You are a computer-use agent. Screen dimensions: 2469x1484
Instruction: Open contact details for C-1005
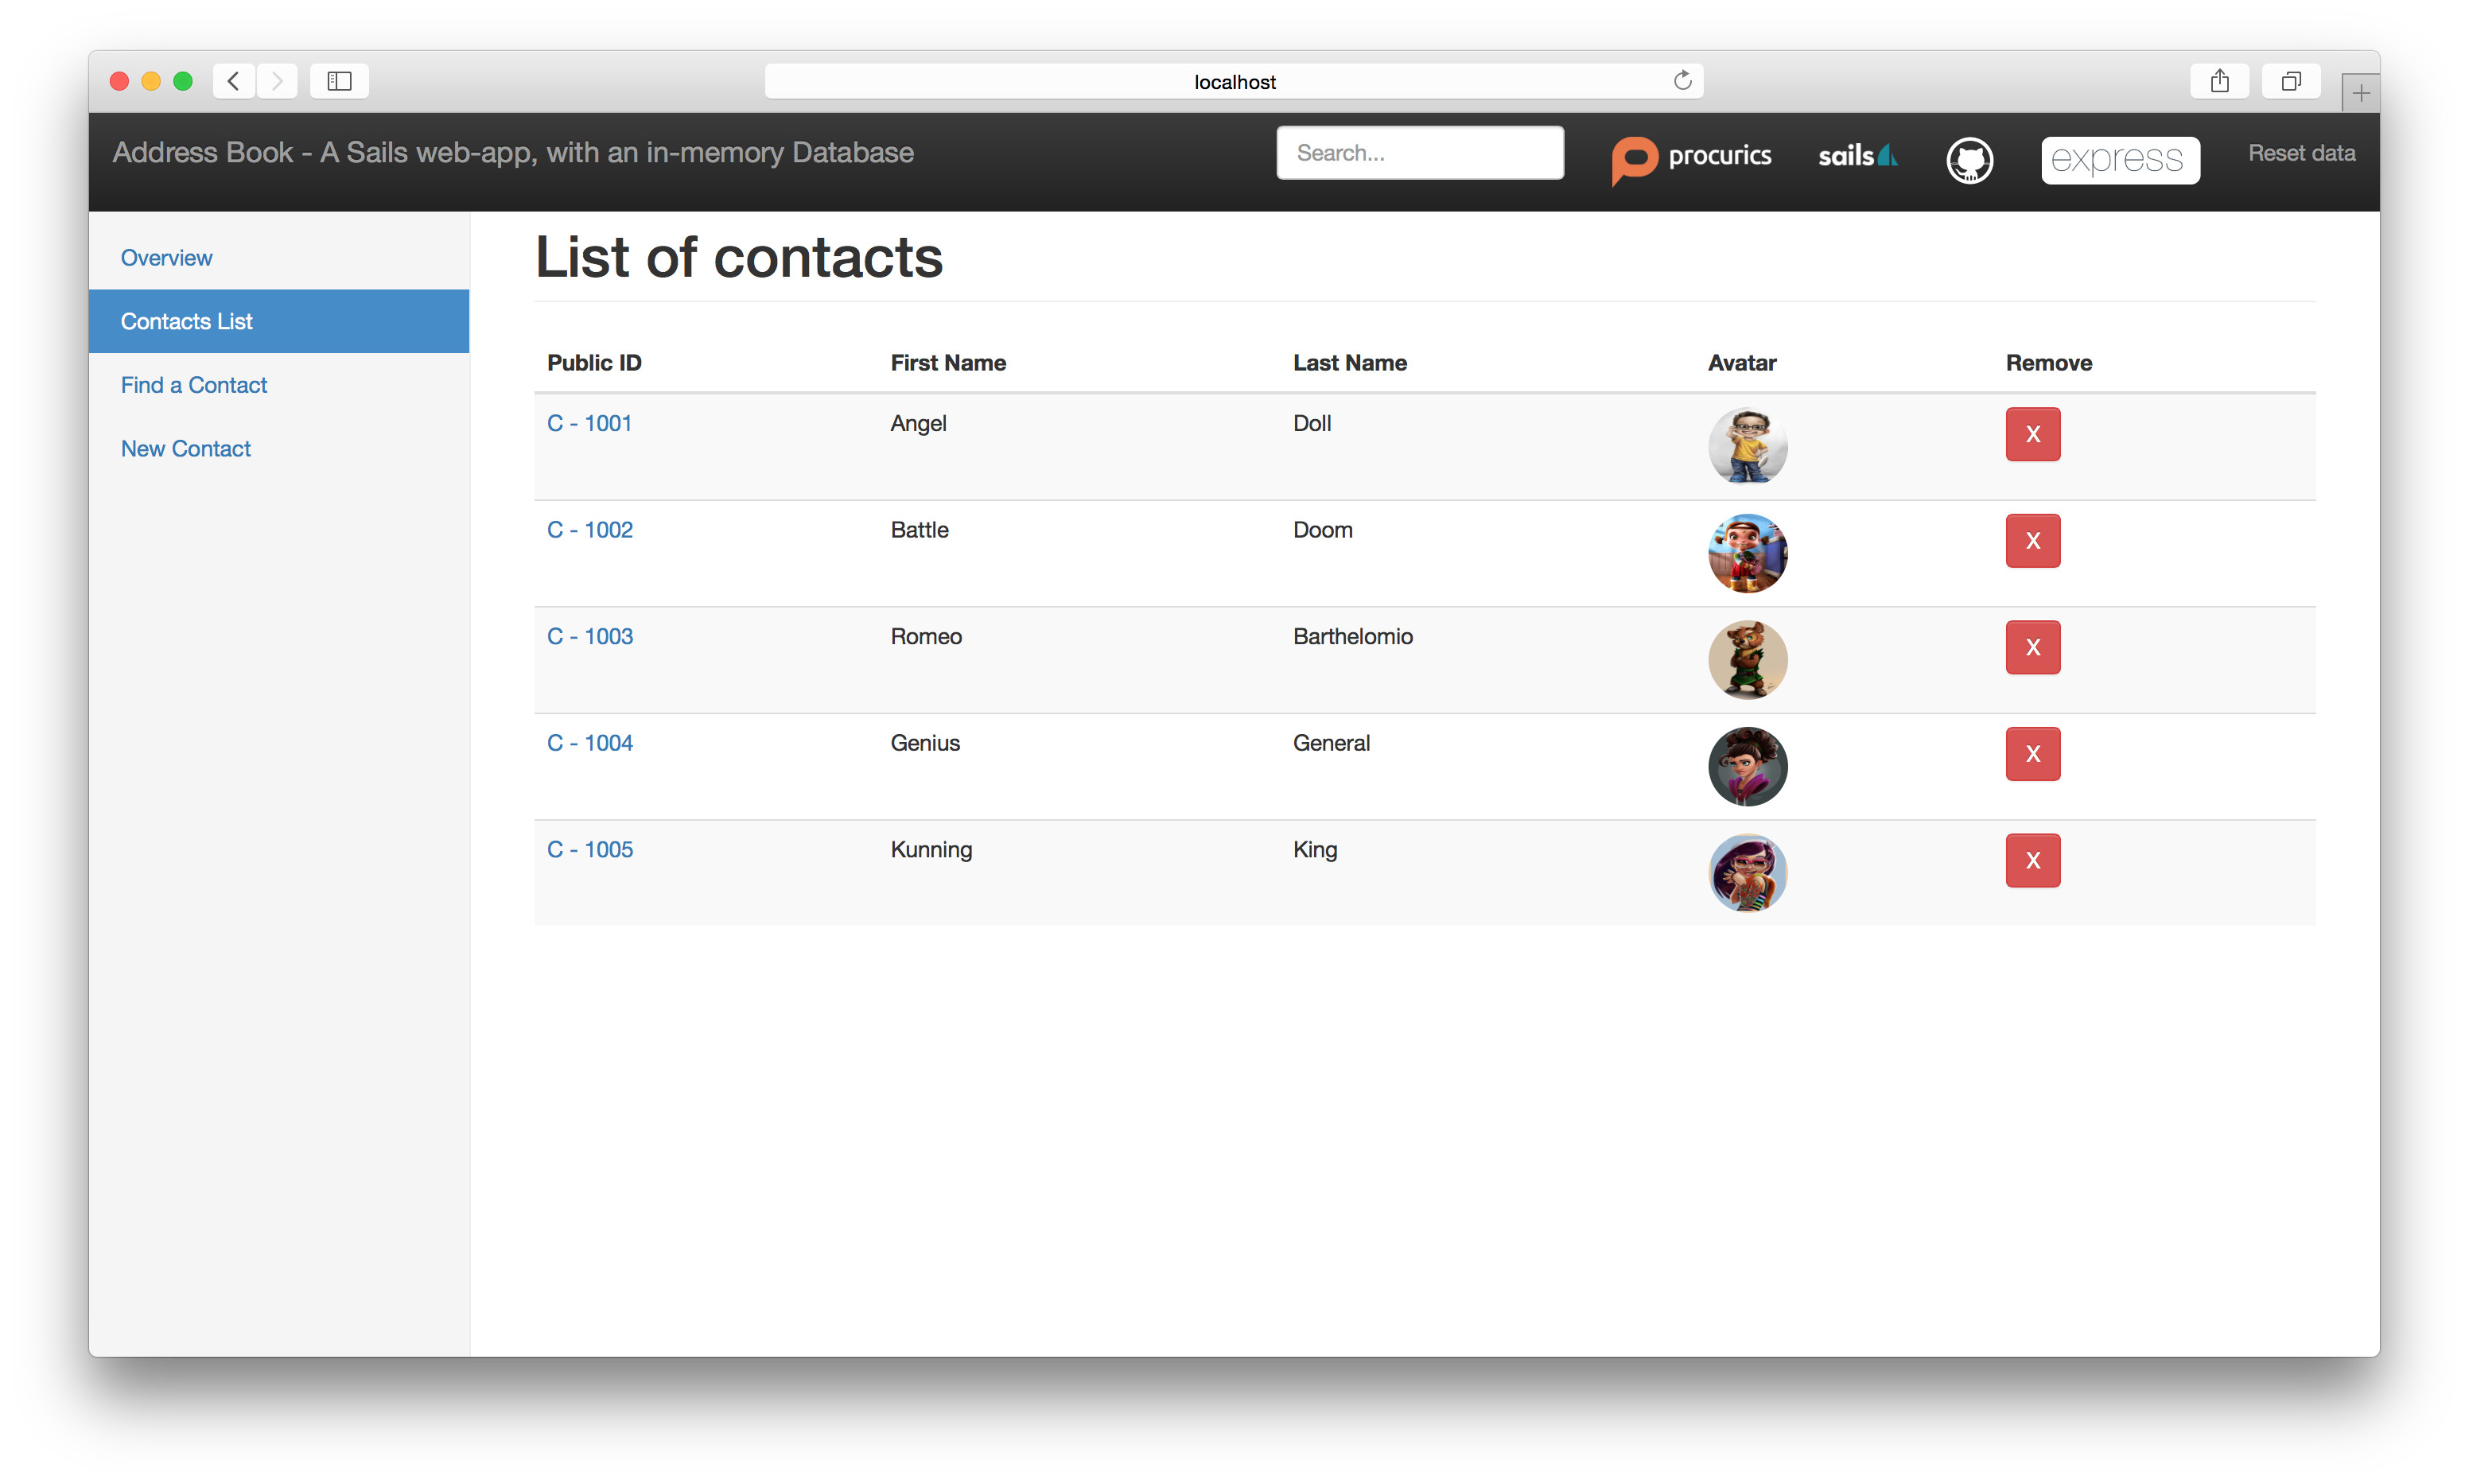[591, 848]
